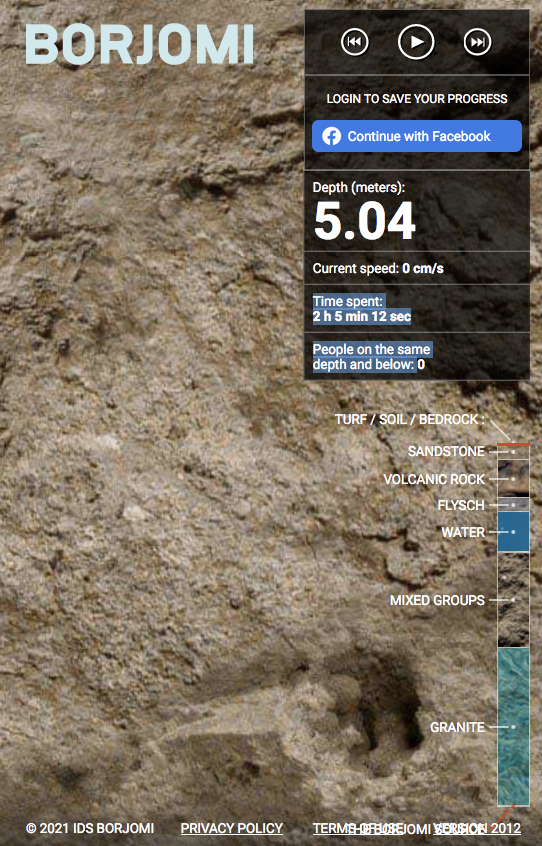Image resolution: width=542 pixels, height=846 pixels.
Task: Open the Privacy Policy link
Action: [231, 828]
